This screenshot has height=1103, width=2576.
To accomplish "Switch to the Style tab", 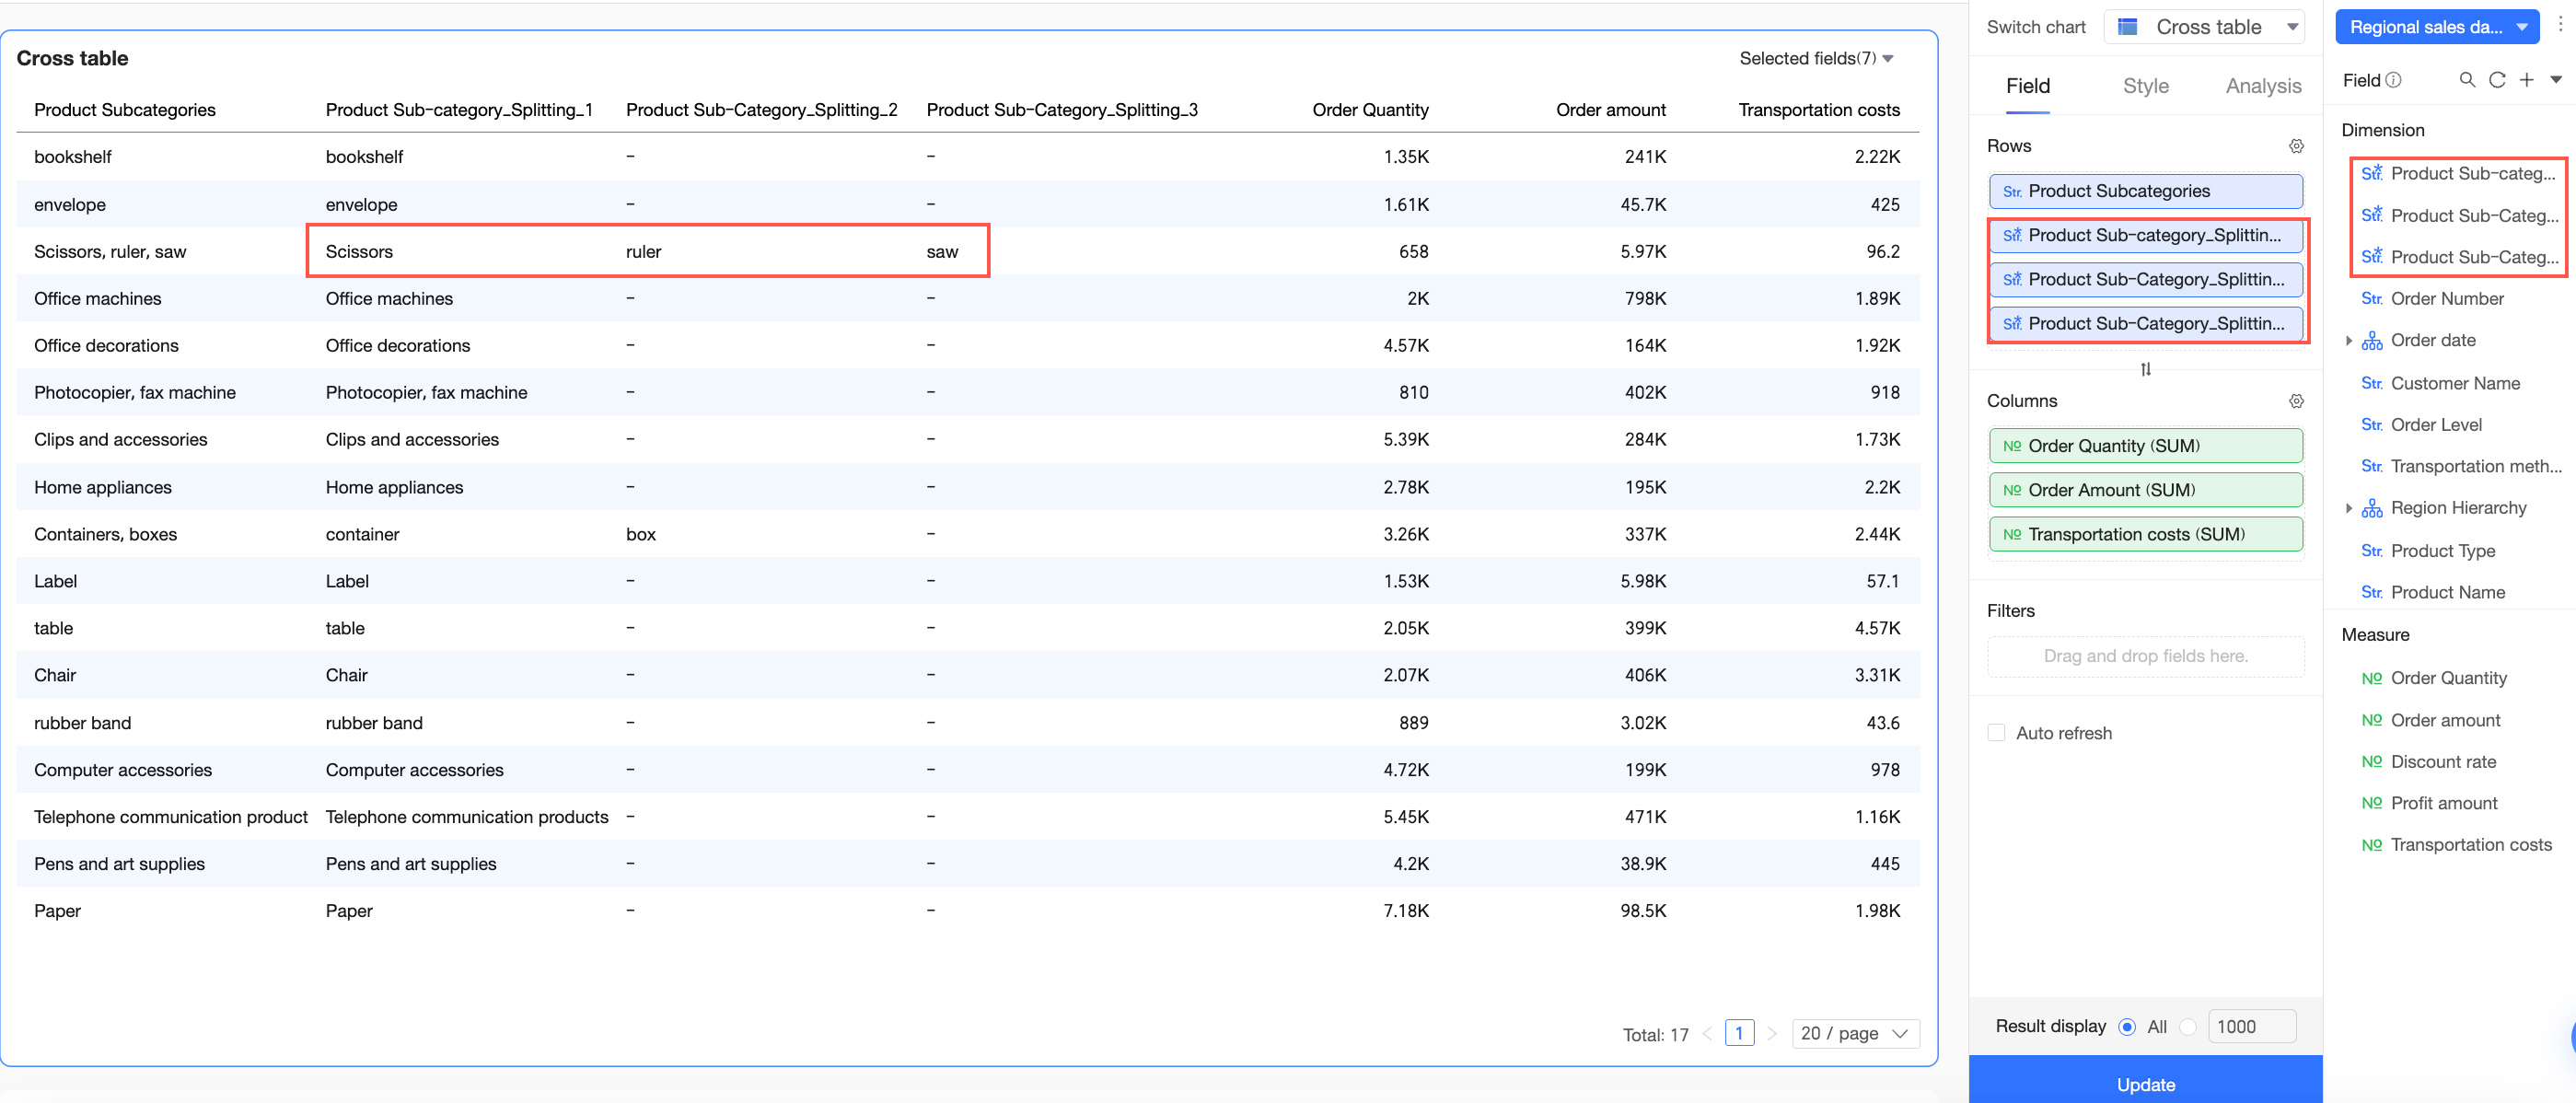I will coord(2145,86).
